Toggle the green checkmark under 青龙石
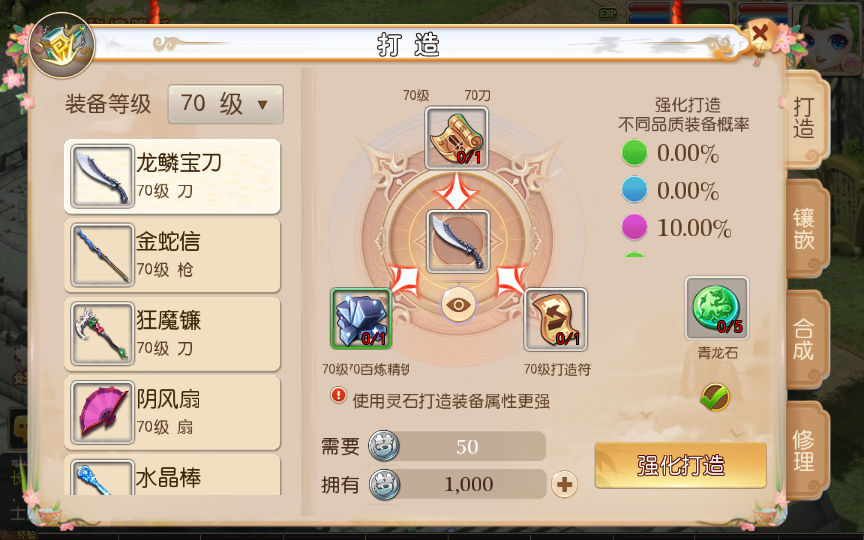 [x=715, y=396]
